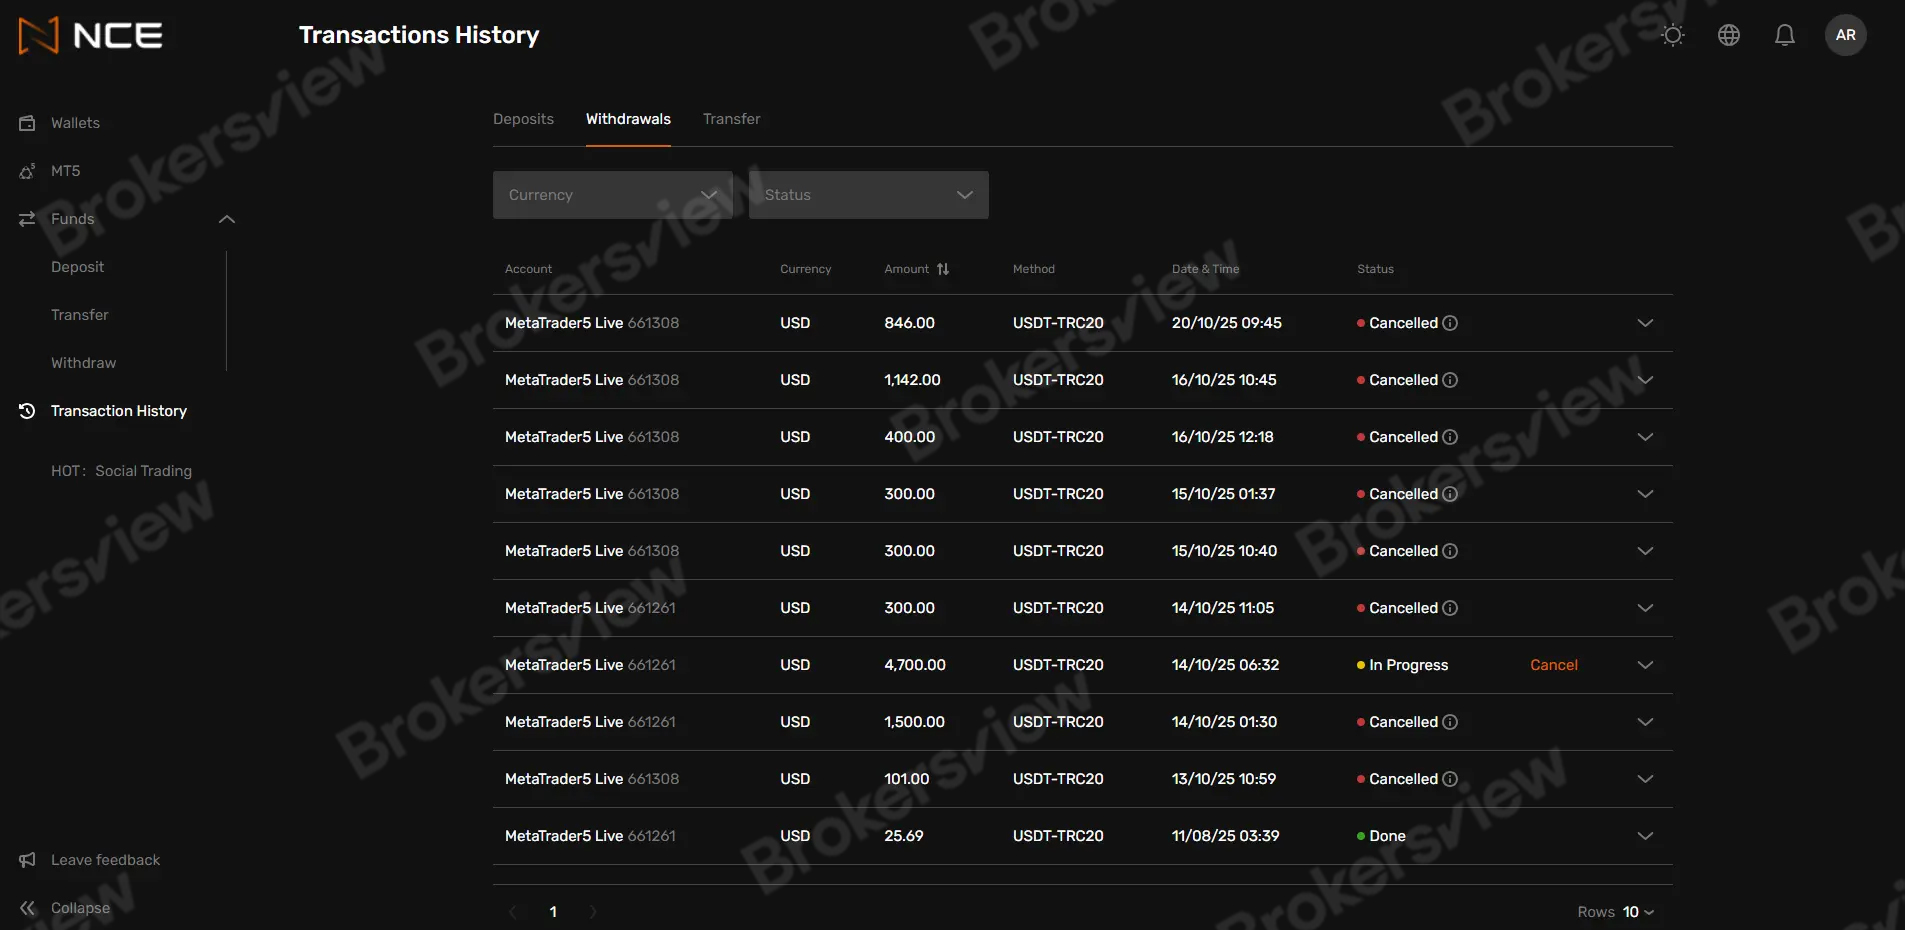Open the Status filter dropdown
The height and width of the screenshot is (930, 1905).
(868, 195)
